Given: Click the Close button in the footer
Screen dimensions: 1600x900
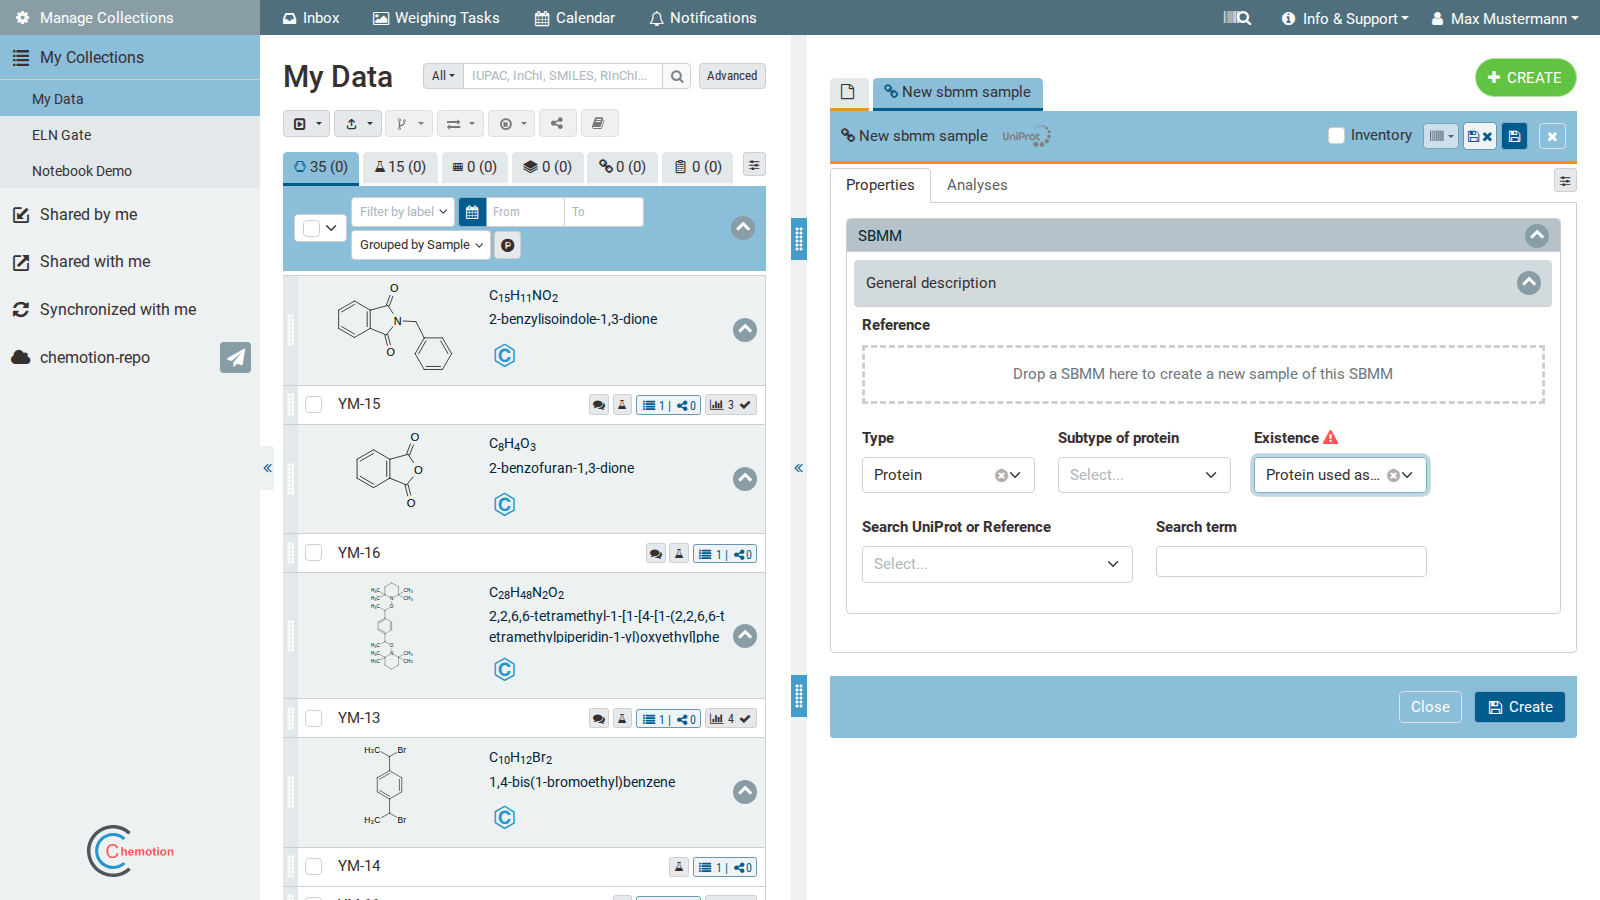Looking at the screenshot, I should [1430, 707].
